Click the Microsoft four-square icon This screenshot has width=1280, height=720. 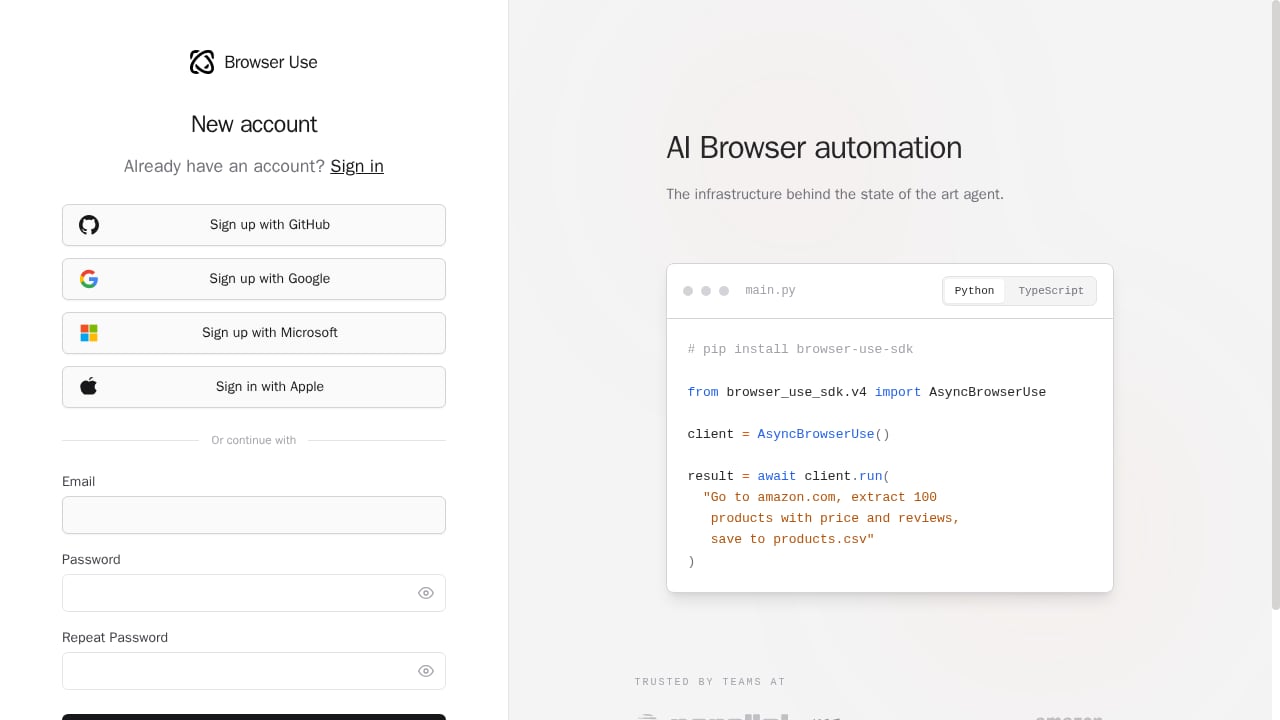pyautogui.click(x=89, y=333)
